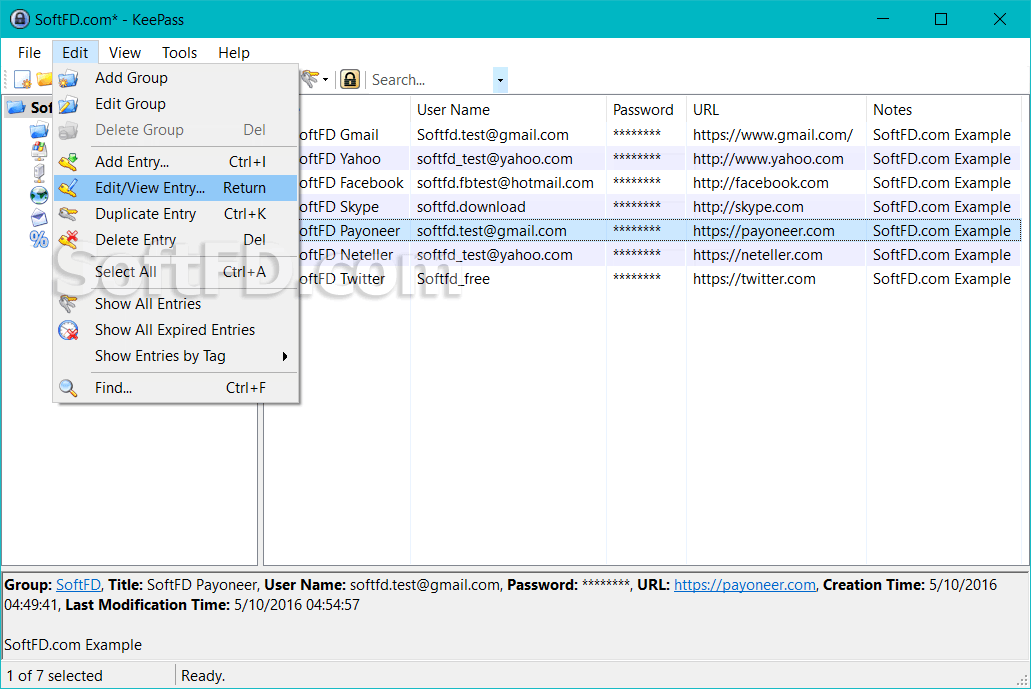Open the payoneer.com link in details pane
1031x689 pixels.
tap(744, 584)
